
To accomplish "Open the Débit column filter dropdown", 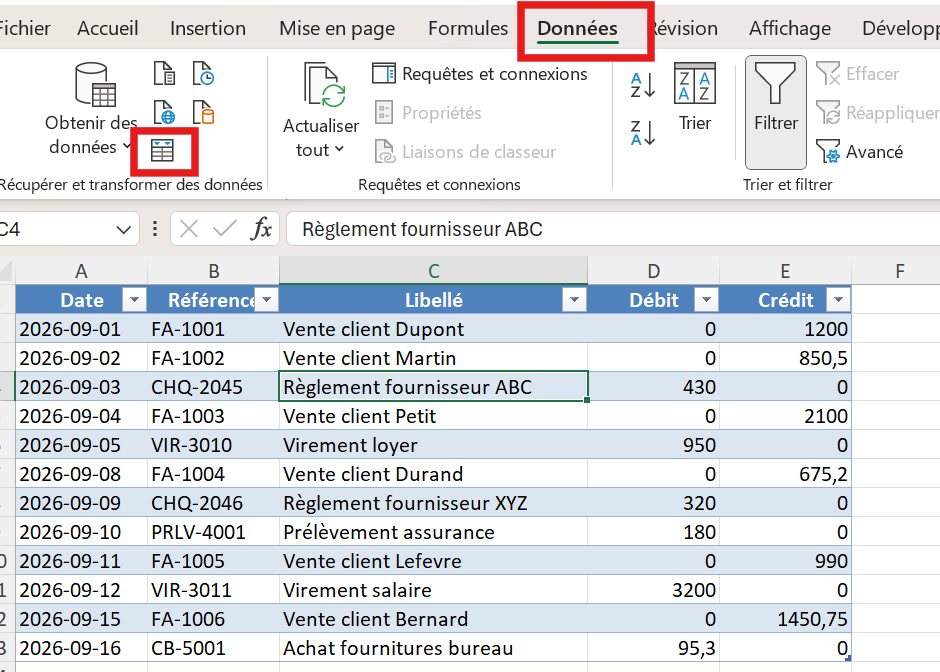I will tap(706, 300).
